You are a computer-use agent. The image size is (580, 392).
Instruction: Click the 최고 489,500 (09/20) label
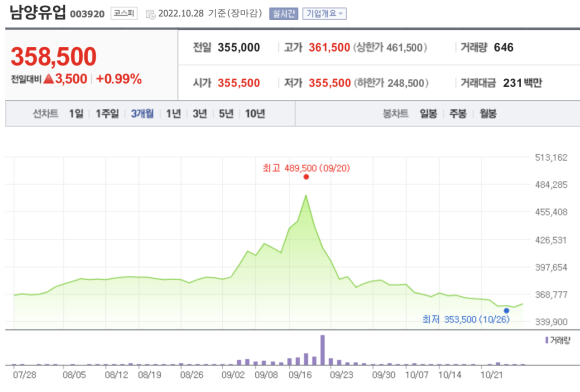coord(306,168)
